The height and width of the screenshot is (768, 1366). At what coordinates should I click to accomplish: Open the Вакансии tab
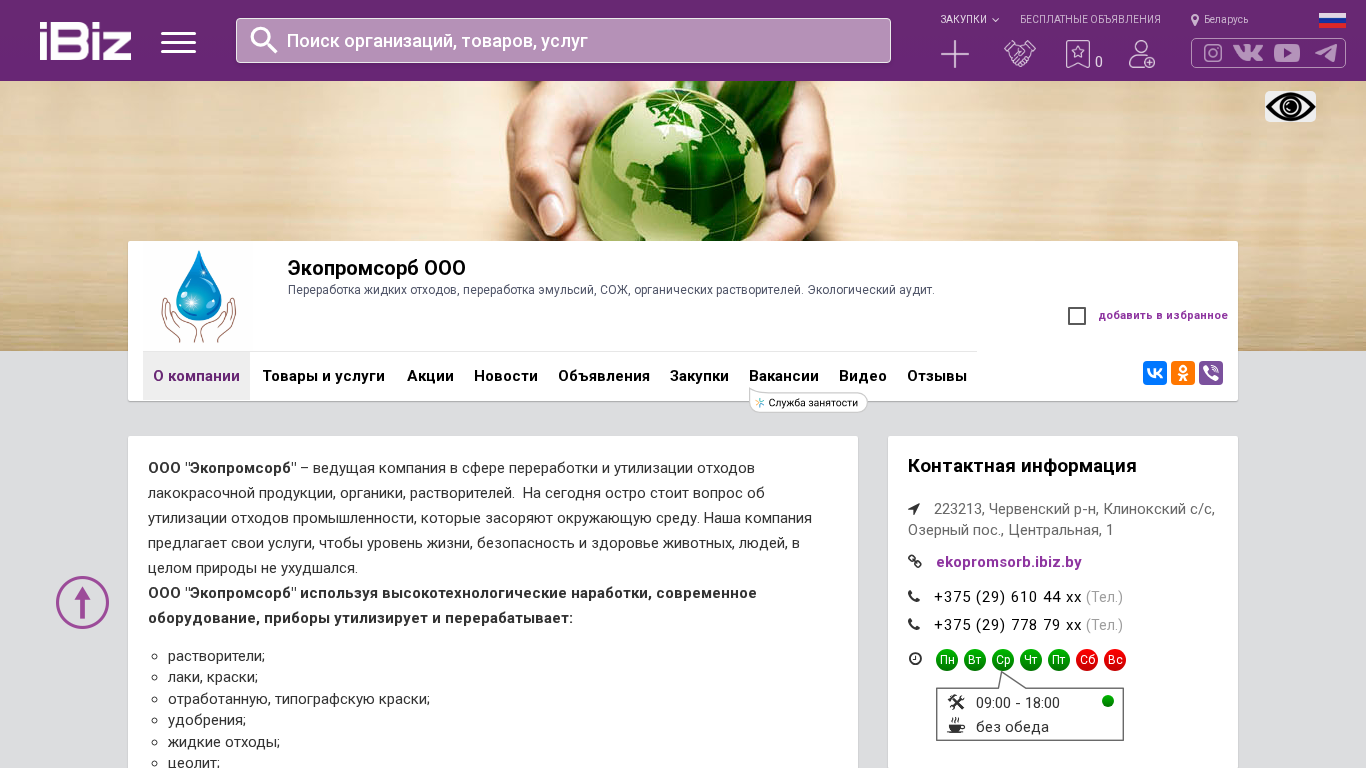point(784,376)
